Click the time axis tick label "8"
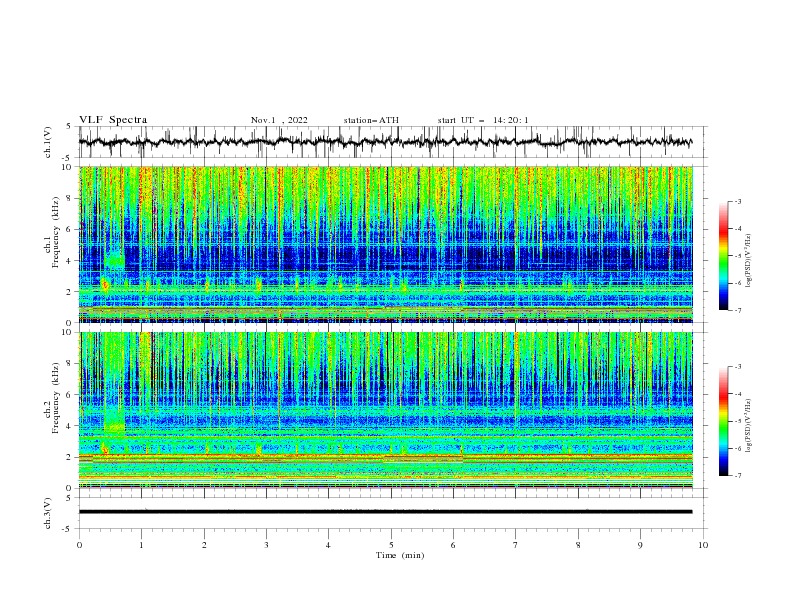The image size is (792, 612). (x=578, y=545)
